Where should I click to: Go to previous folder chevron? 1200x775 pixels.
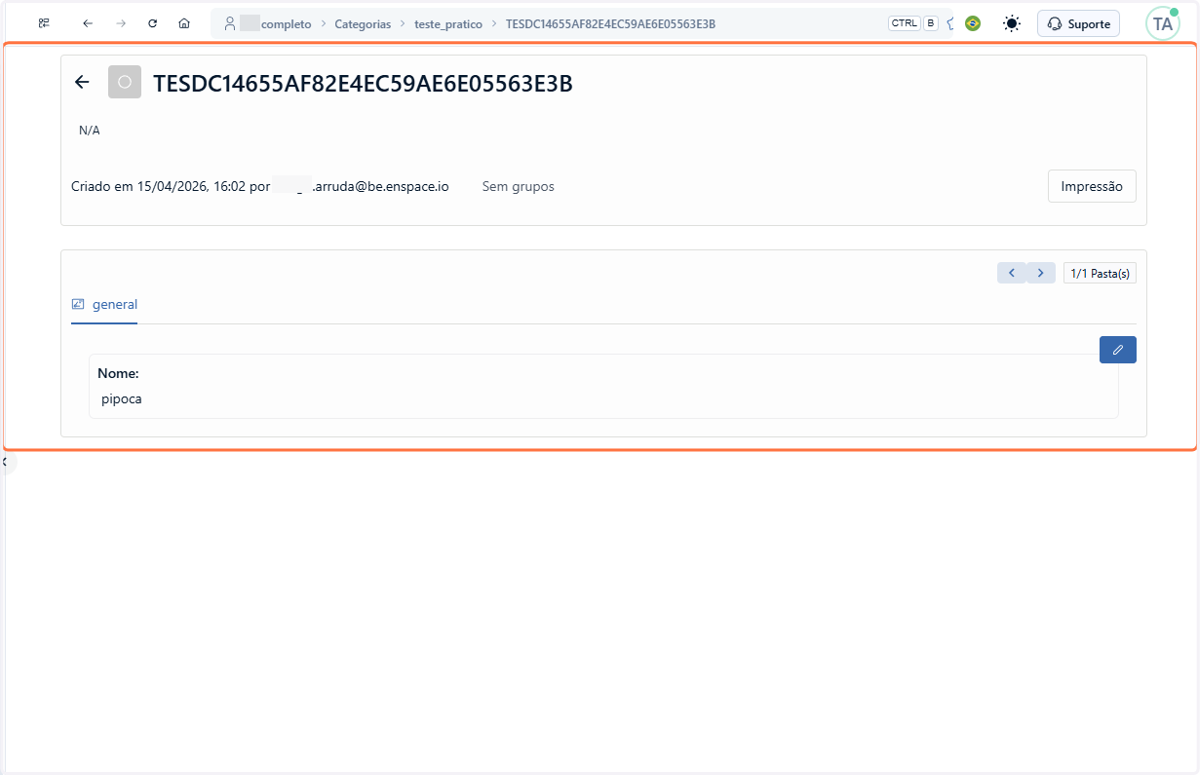1012,273
